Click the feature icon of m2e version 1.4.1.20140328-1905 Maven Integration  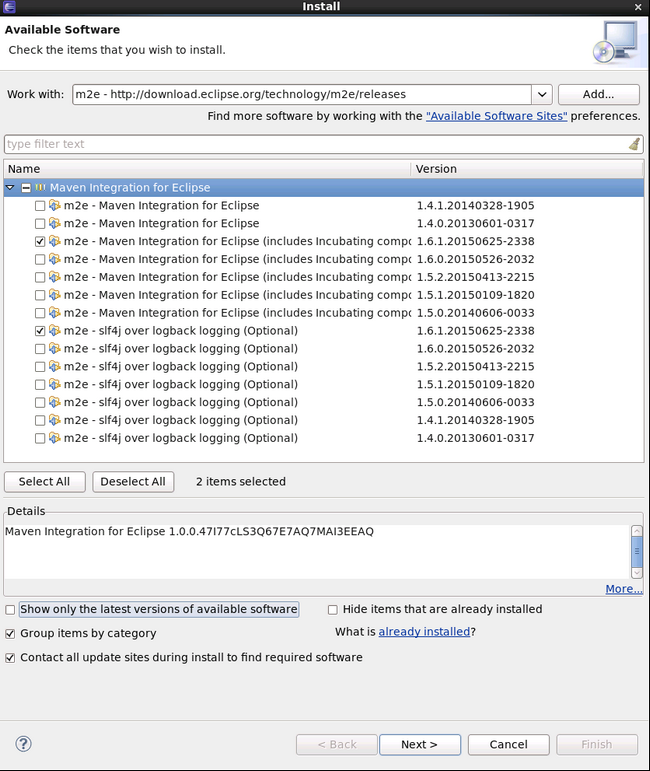[x=55, y=206]
